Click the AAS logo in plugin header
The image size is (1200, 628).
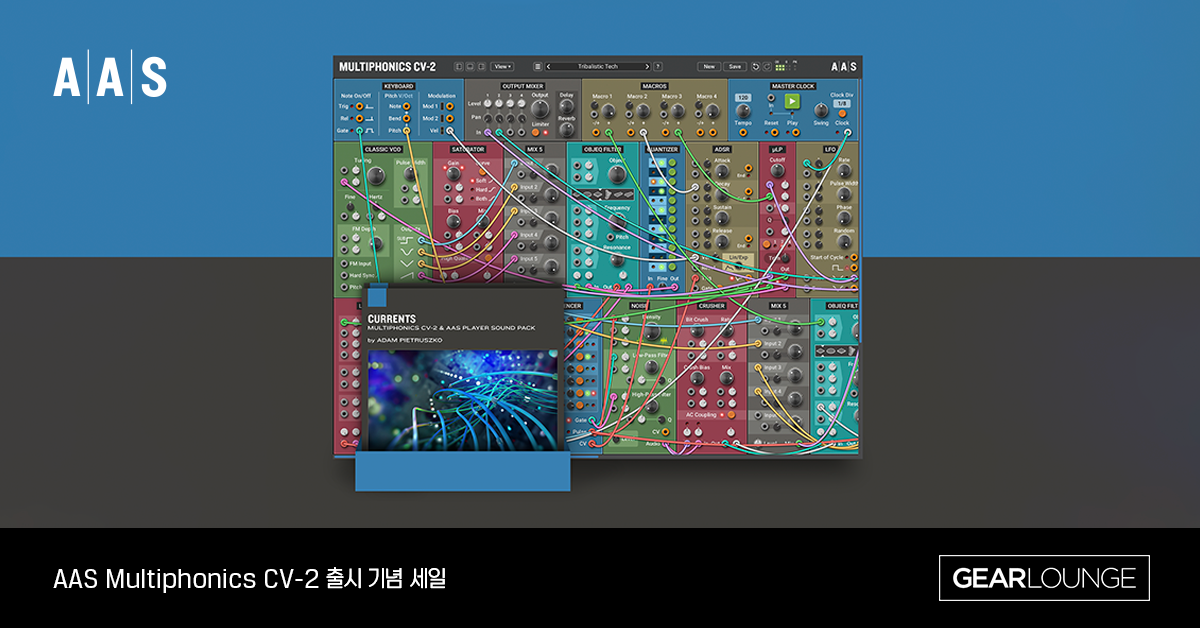click(x=843, y=67)
